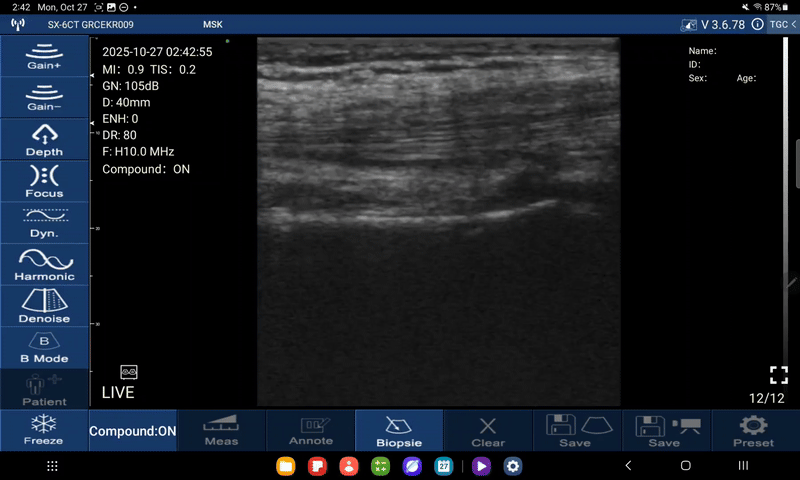Save the video clip
The height and width of the screenshot is (480, 800).
tap(667, 430)
